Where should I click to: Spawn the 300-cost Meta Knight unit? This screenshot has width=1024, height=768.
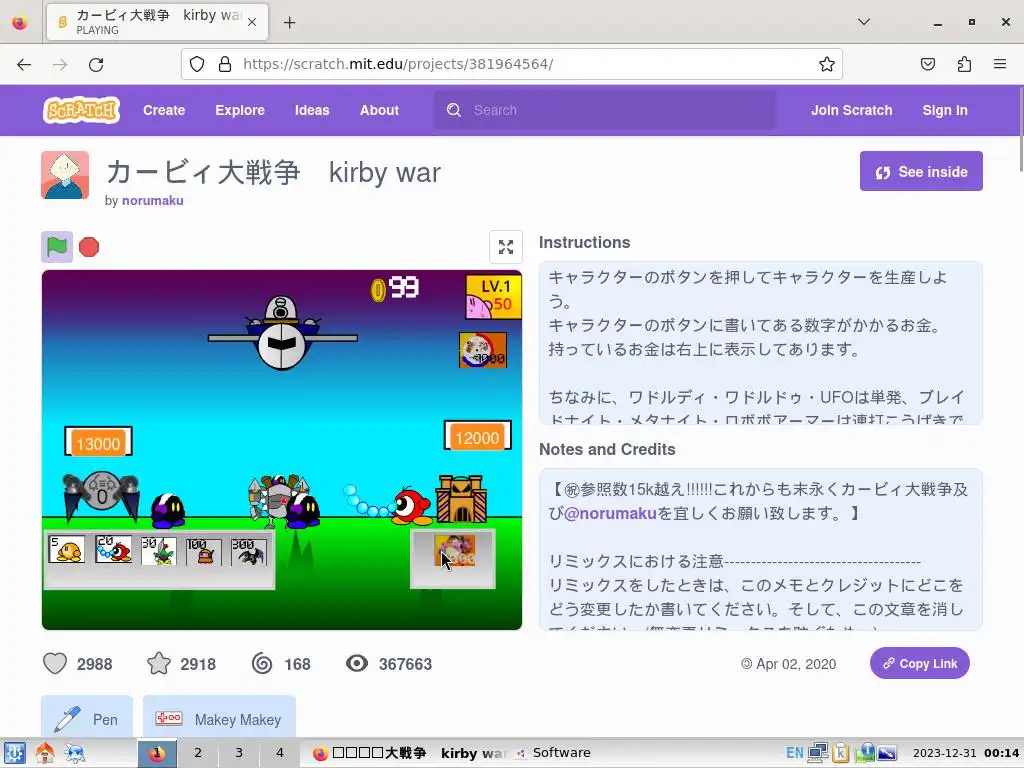(249, 552)
